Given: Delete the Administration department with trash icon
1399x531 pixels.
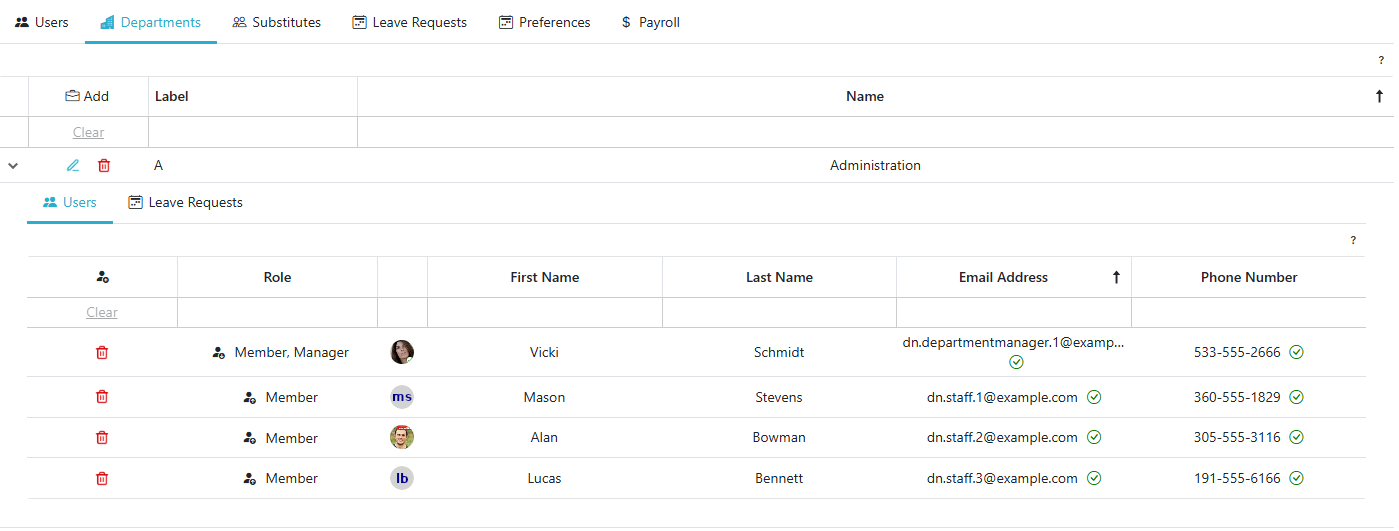Looking at the screenshot, I should tap(104, 166).
